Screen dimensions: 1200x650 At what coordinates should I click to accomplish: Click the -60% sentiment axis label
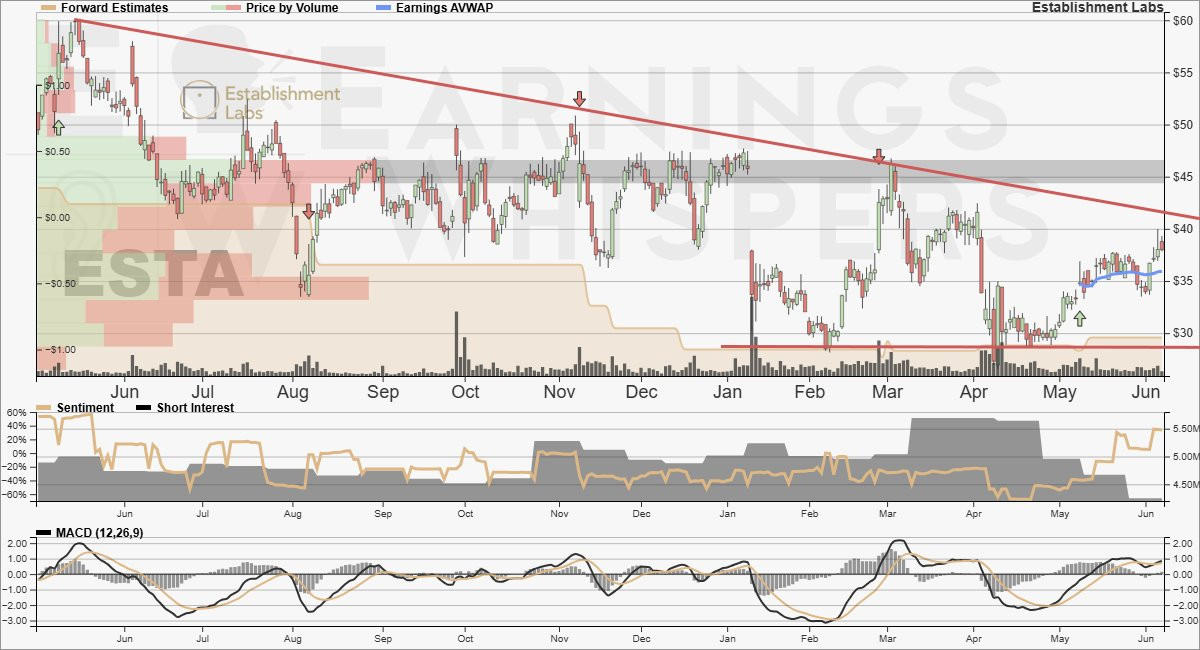[x=16, y=495]
